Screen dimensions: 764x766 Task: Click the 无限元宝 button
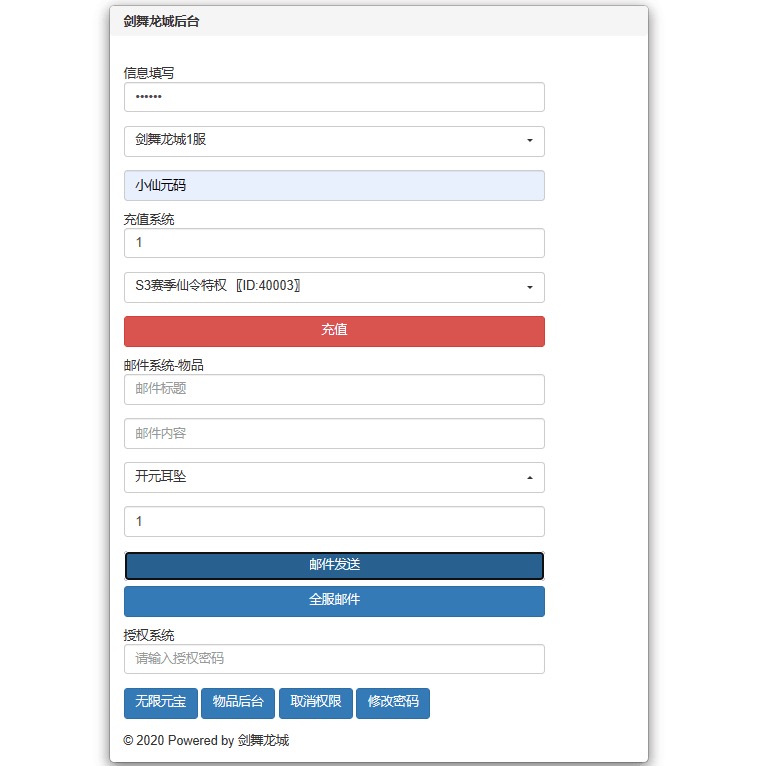pos(161,703)
